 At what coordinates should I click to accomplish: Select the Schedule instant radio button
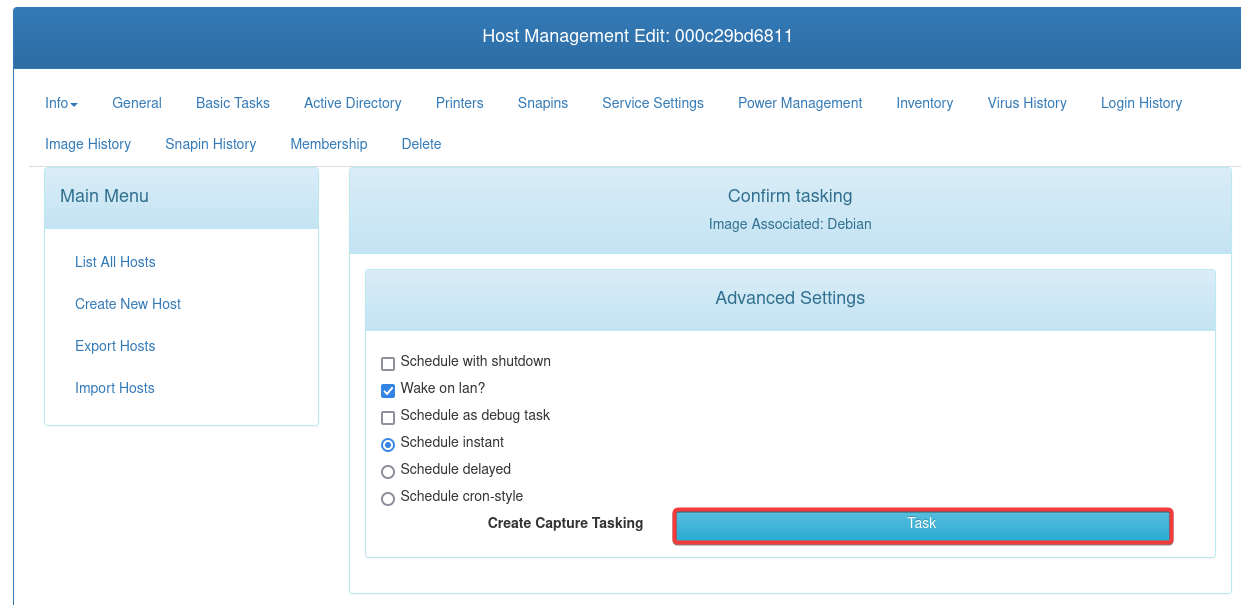[388, 445]
